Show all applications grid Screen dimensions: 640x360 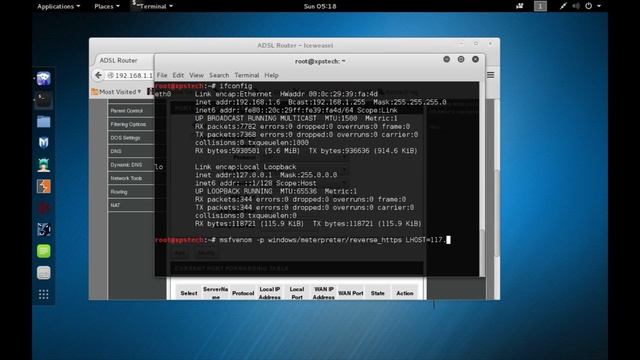(44, 294)
